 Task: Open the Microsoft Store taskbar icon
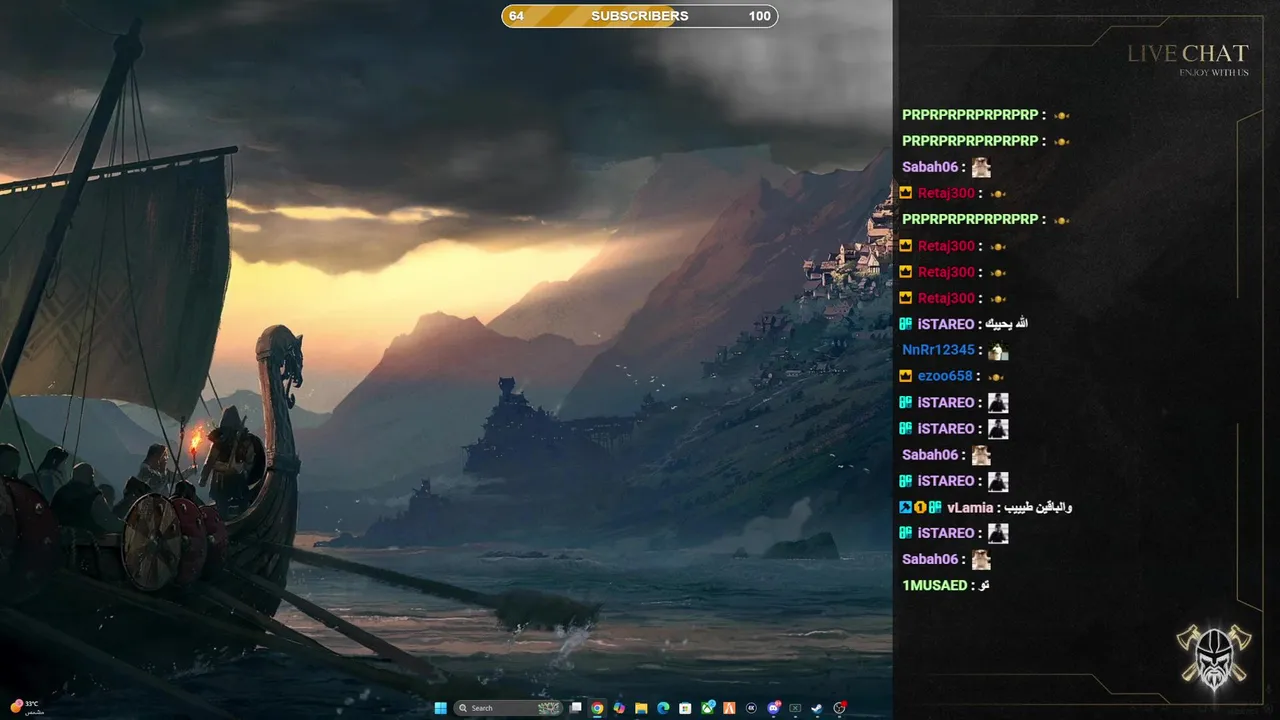coord(685,708)
